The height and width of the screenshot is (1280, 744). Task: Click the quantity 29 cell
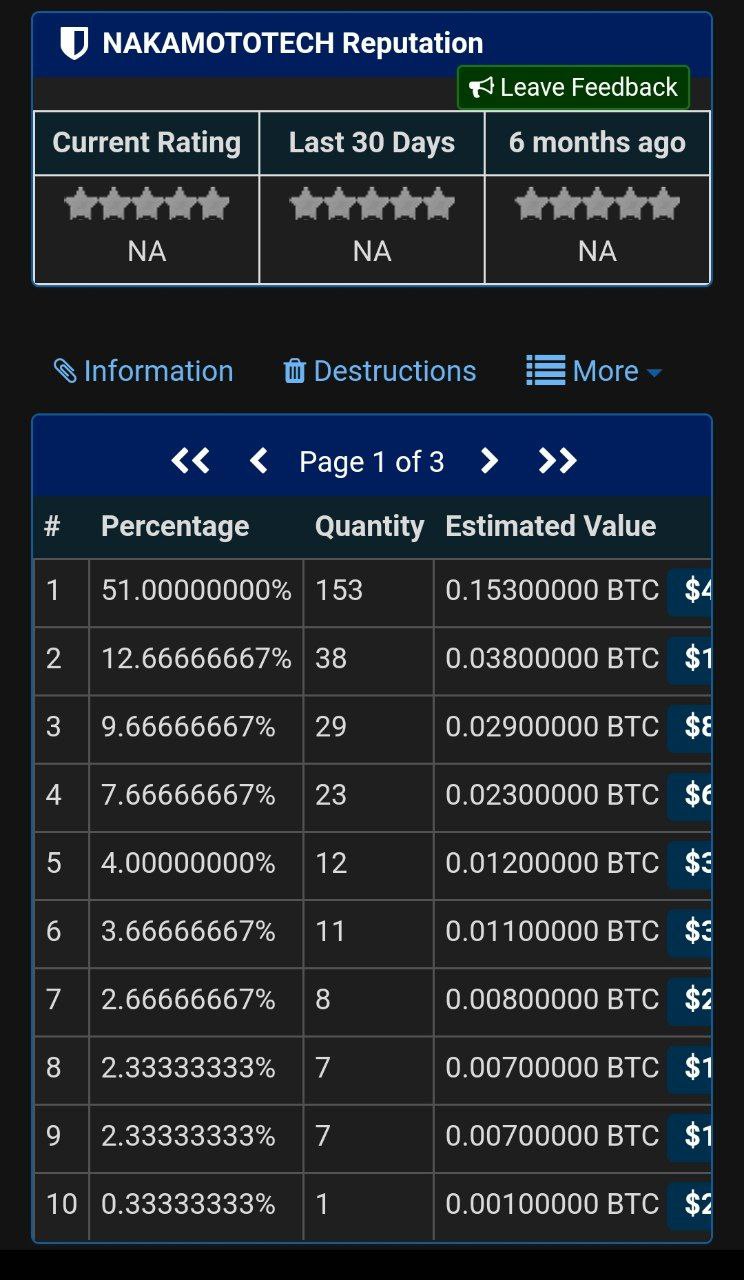pos(369,726)
